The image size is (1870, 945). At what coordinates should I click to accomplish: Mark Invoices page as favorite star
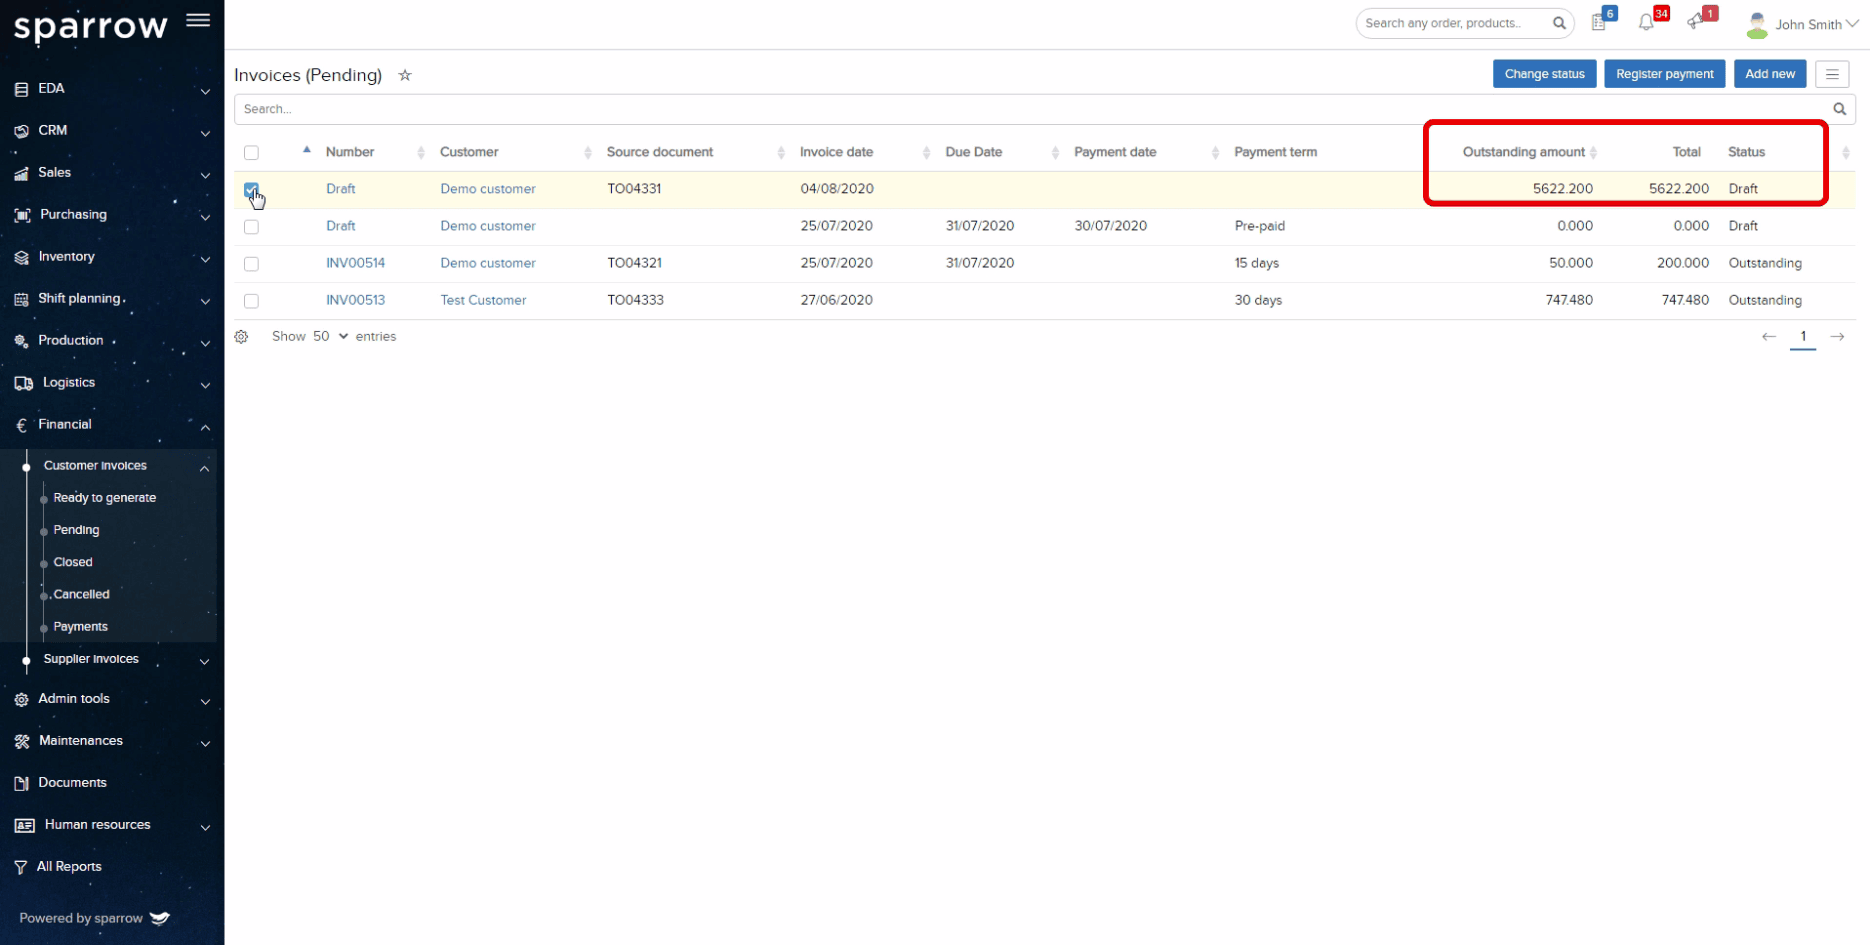[405, 75]
